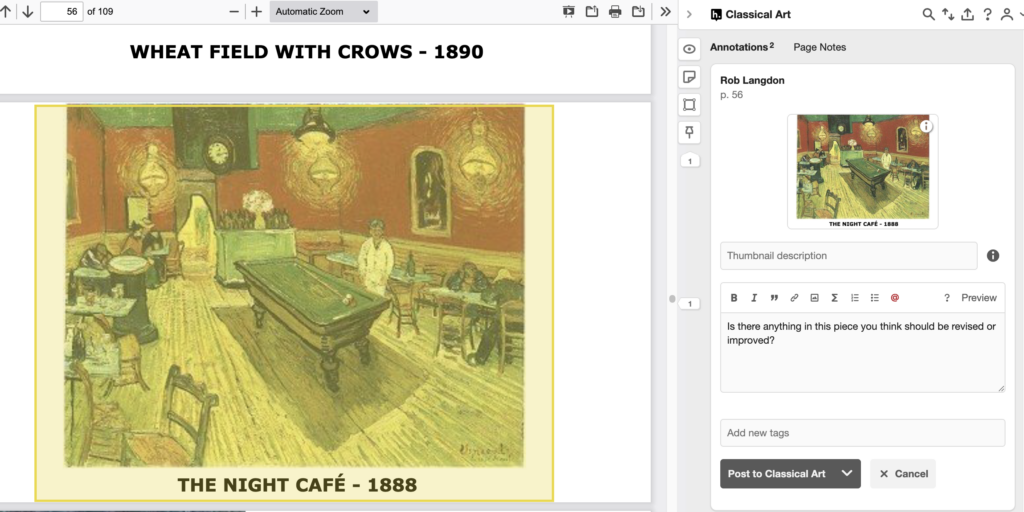
Task: Insert a math sigma formula
Action: coord(834,298)
